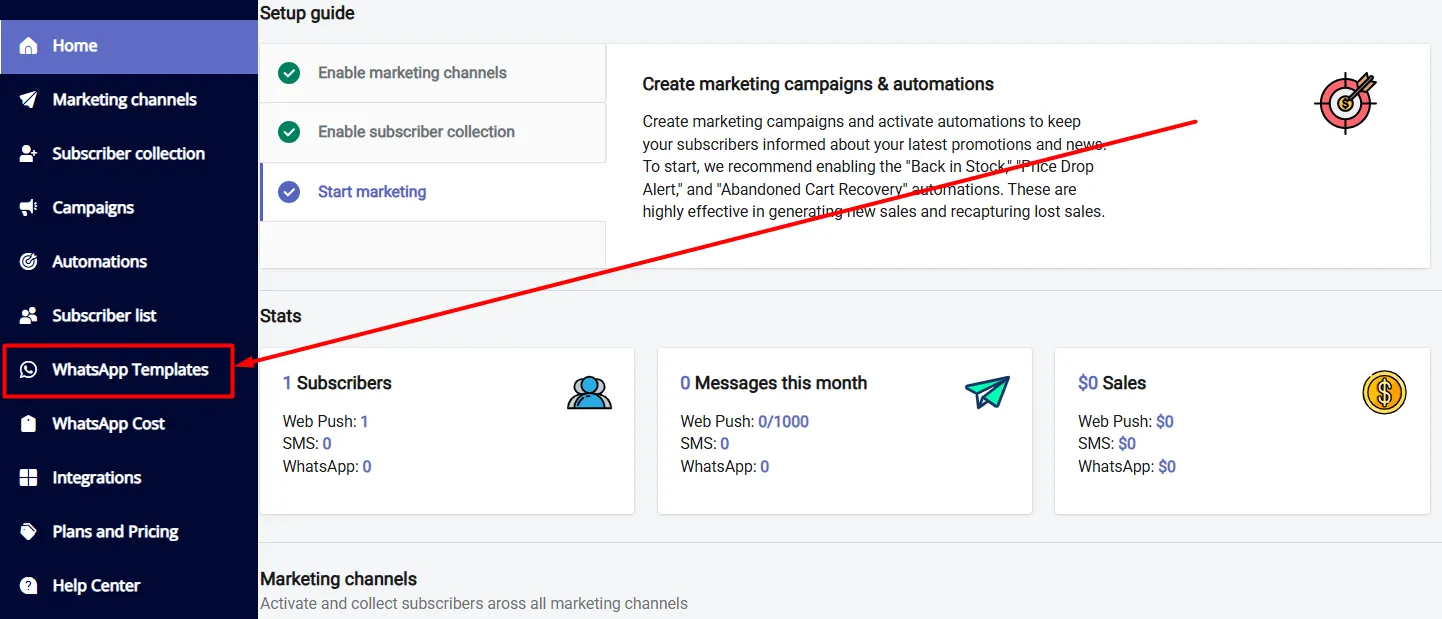The image size is (1442, 619).
Task: Click the checkmark beside Start marketing
Action: tap(289, 192)
